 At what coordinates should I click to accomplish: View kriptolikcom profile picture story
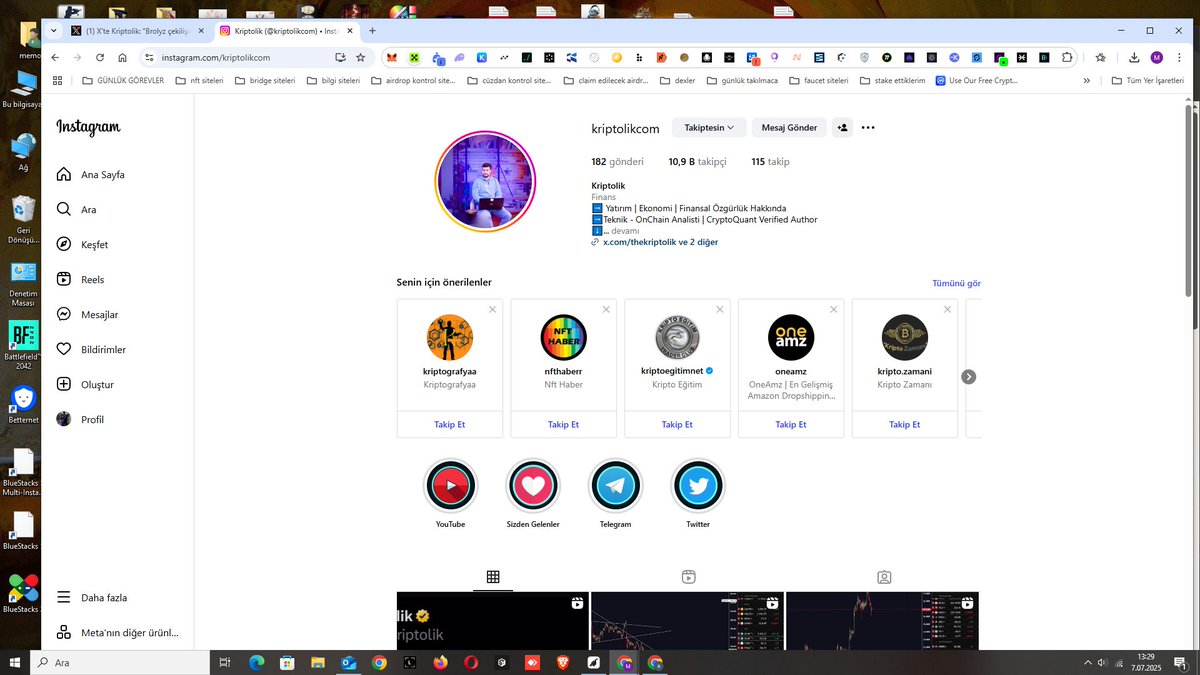click(485, 182)
